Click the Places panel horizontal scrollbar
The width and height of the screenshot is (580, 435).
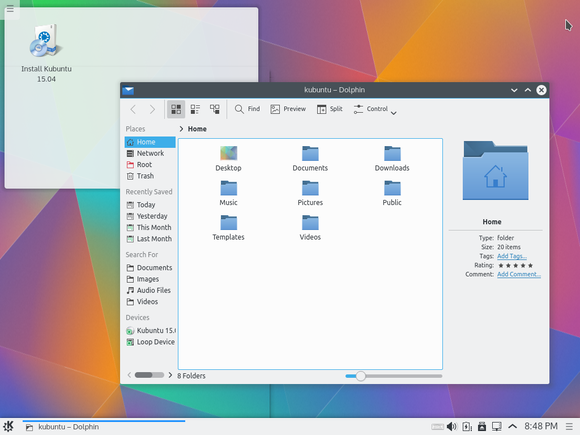coord(149,375)
